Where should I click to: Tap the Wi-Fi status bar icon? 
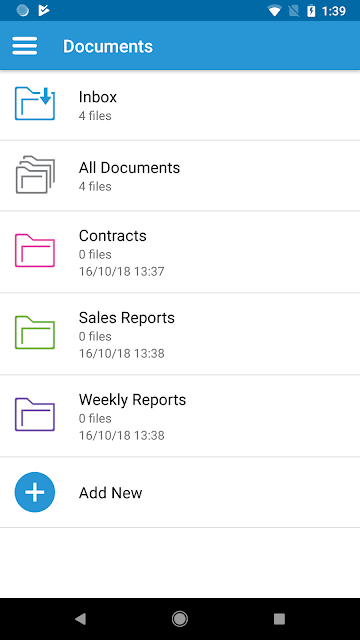[x=274, y=11]
